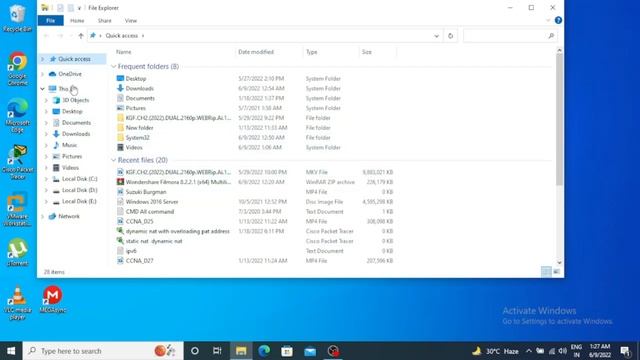Switch to the large icons view button
The height and width of the screenshot is (360, 640).
[556, 271]
